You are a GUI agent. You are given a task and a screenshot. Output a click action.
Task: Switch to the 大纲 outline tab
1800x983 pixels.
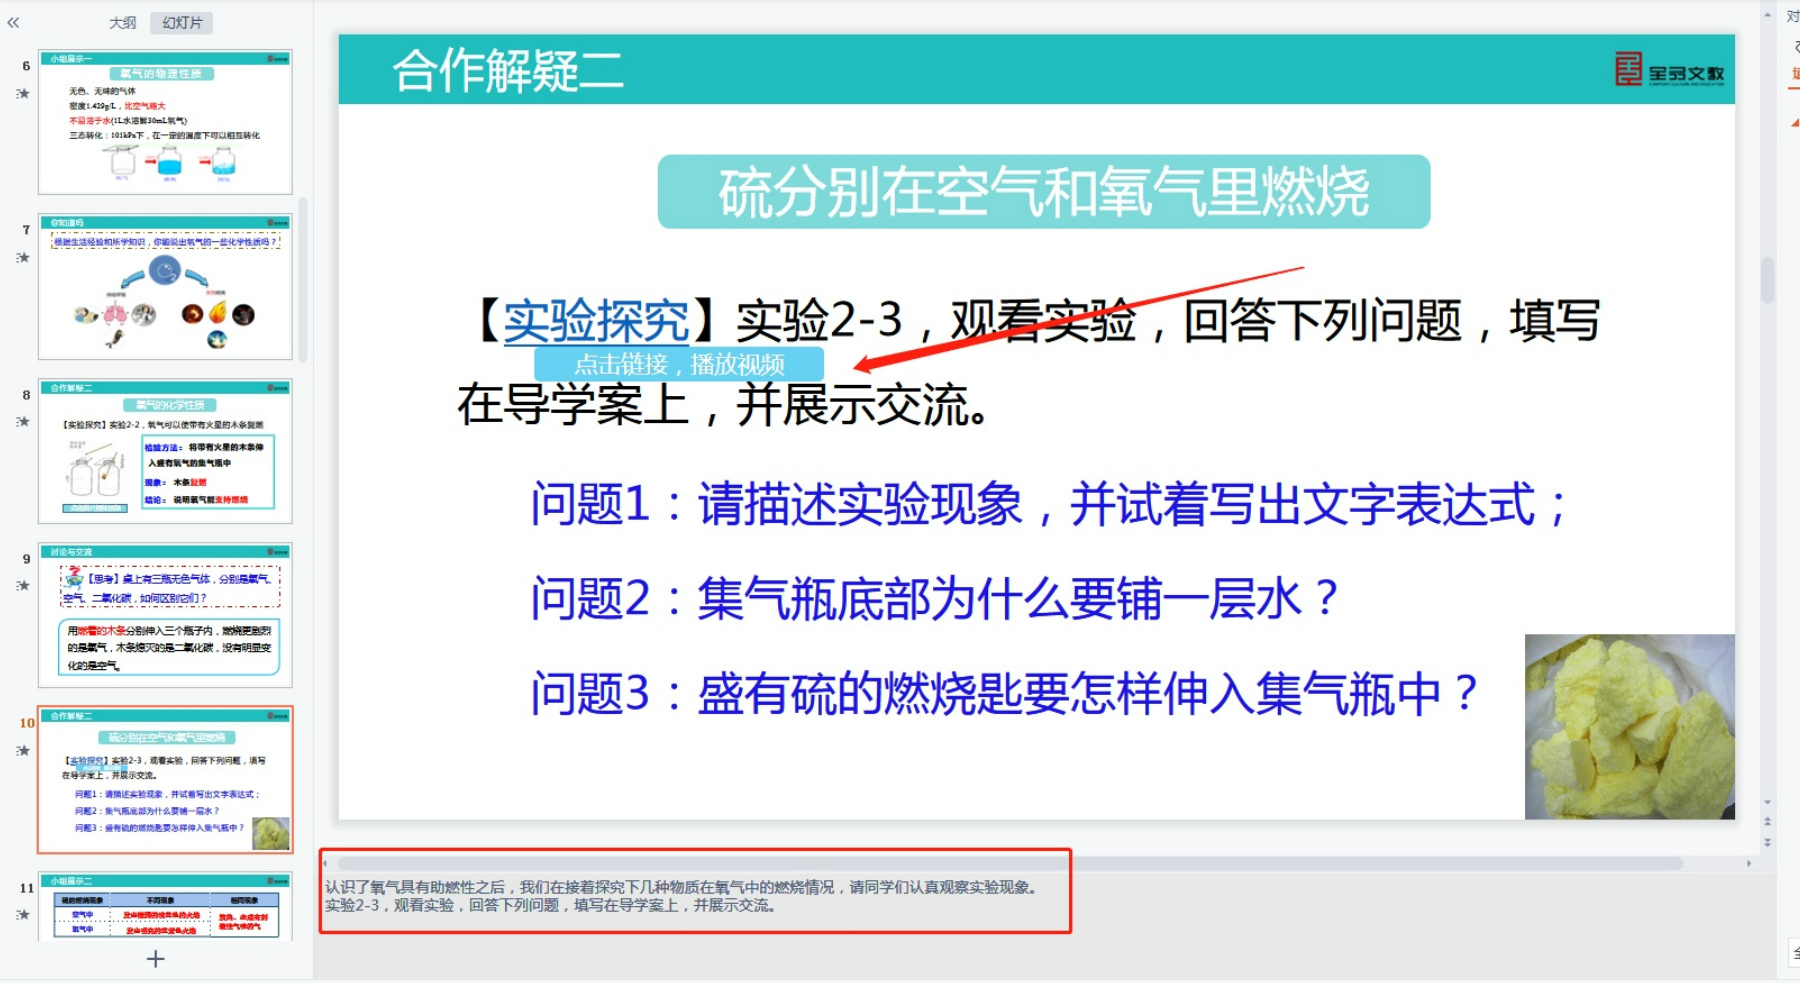click(122, 22)
